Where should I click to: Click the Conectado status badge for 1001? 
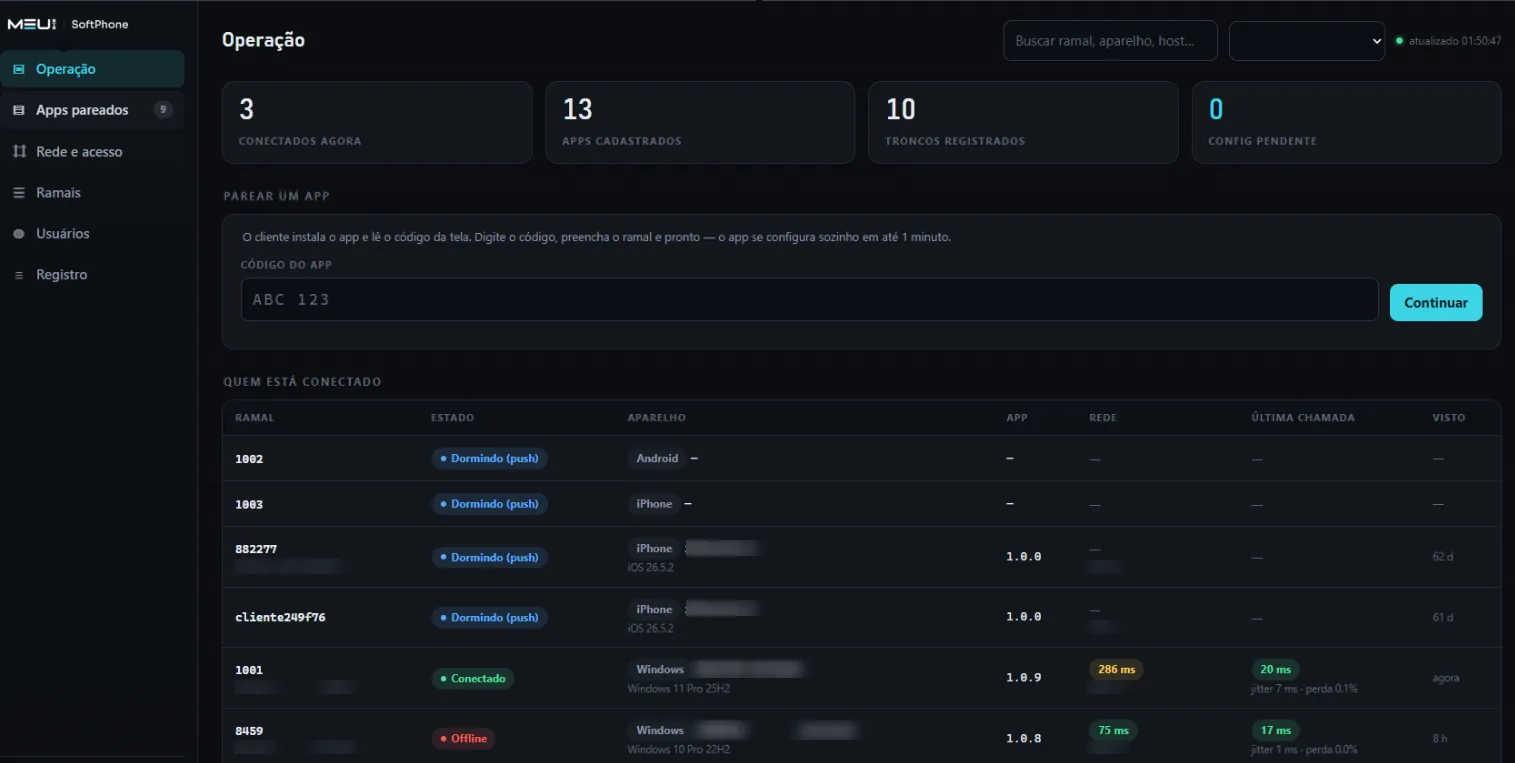coord(472,678)
